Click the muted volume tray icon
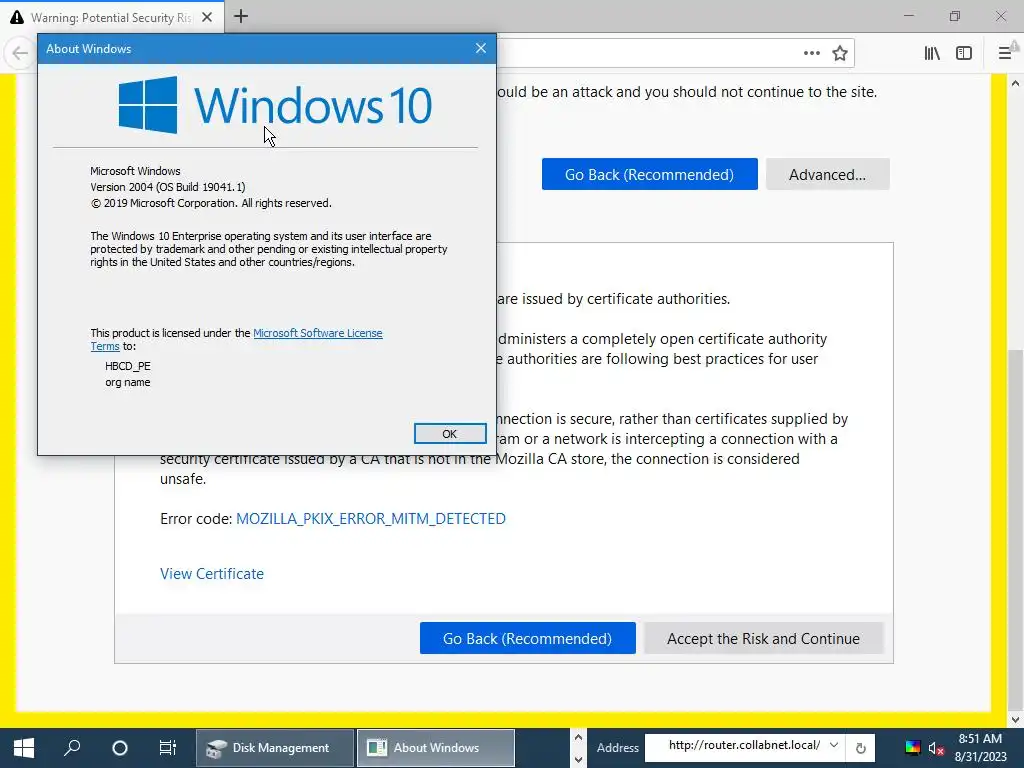This screenshot has height=768, width=1024. click(936, 748)
